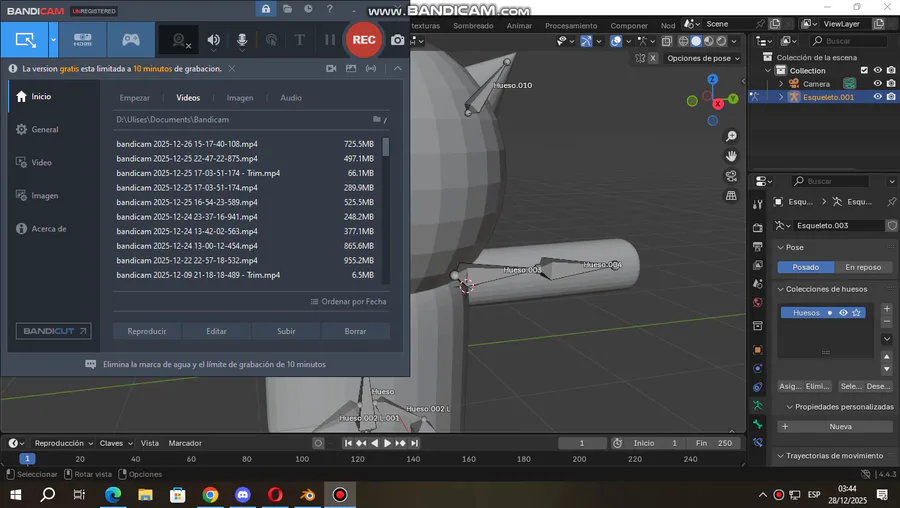900x508 pixels.
Task: Take a screenshot with the camera icon
Action: [397, 40]
